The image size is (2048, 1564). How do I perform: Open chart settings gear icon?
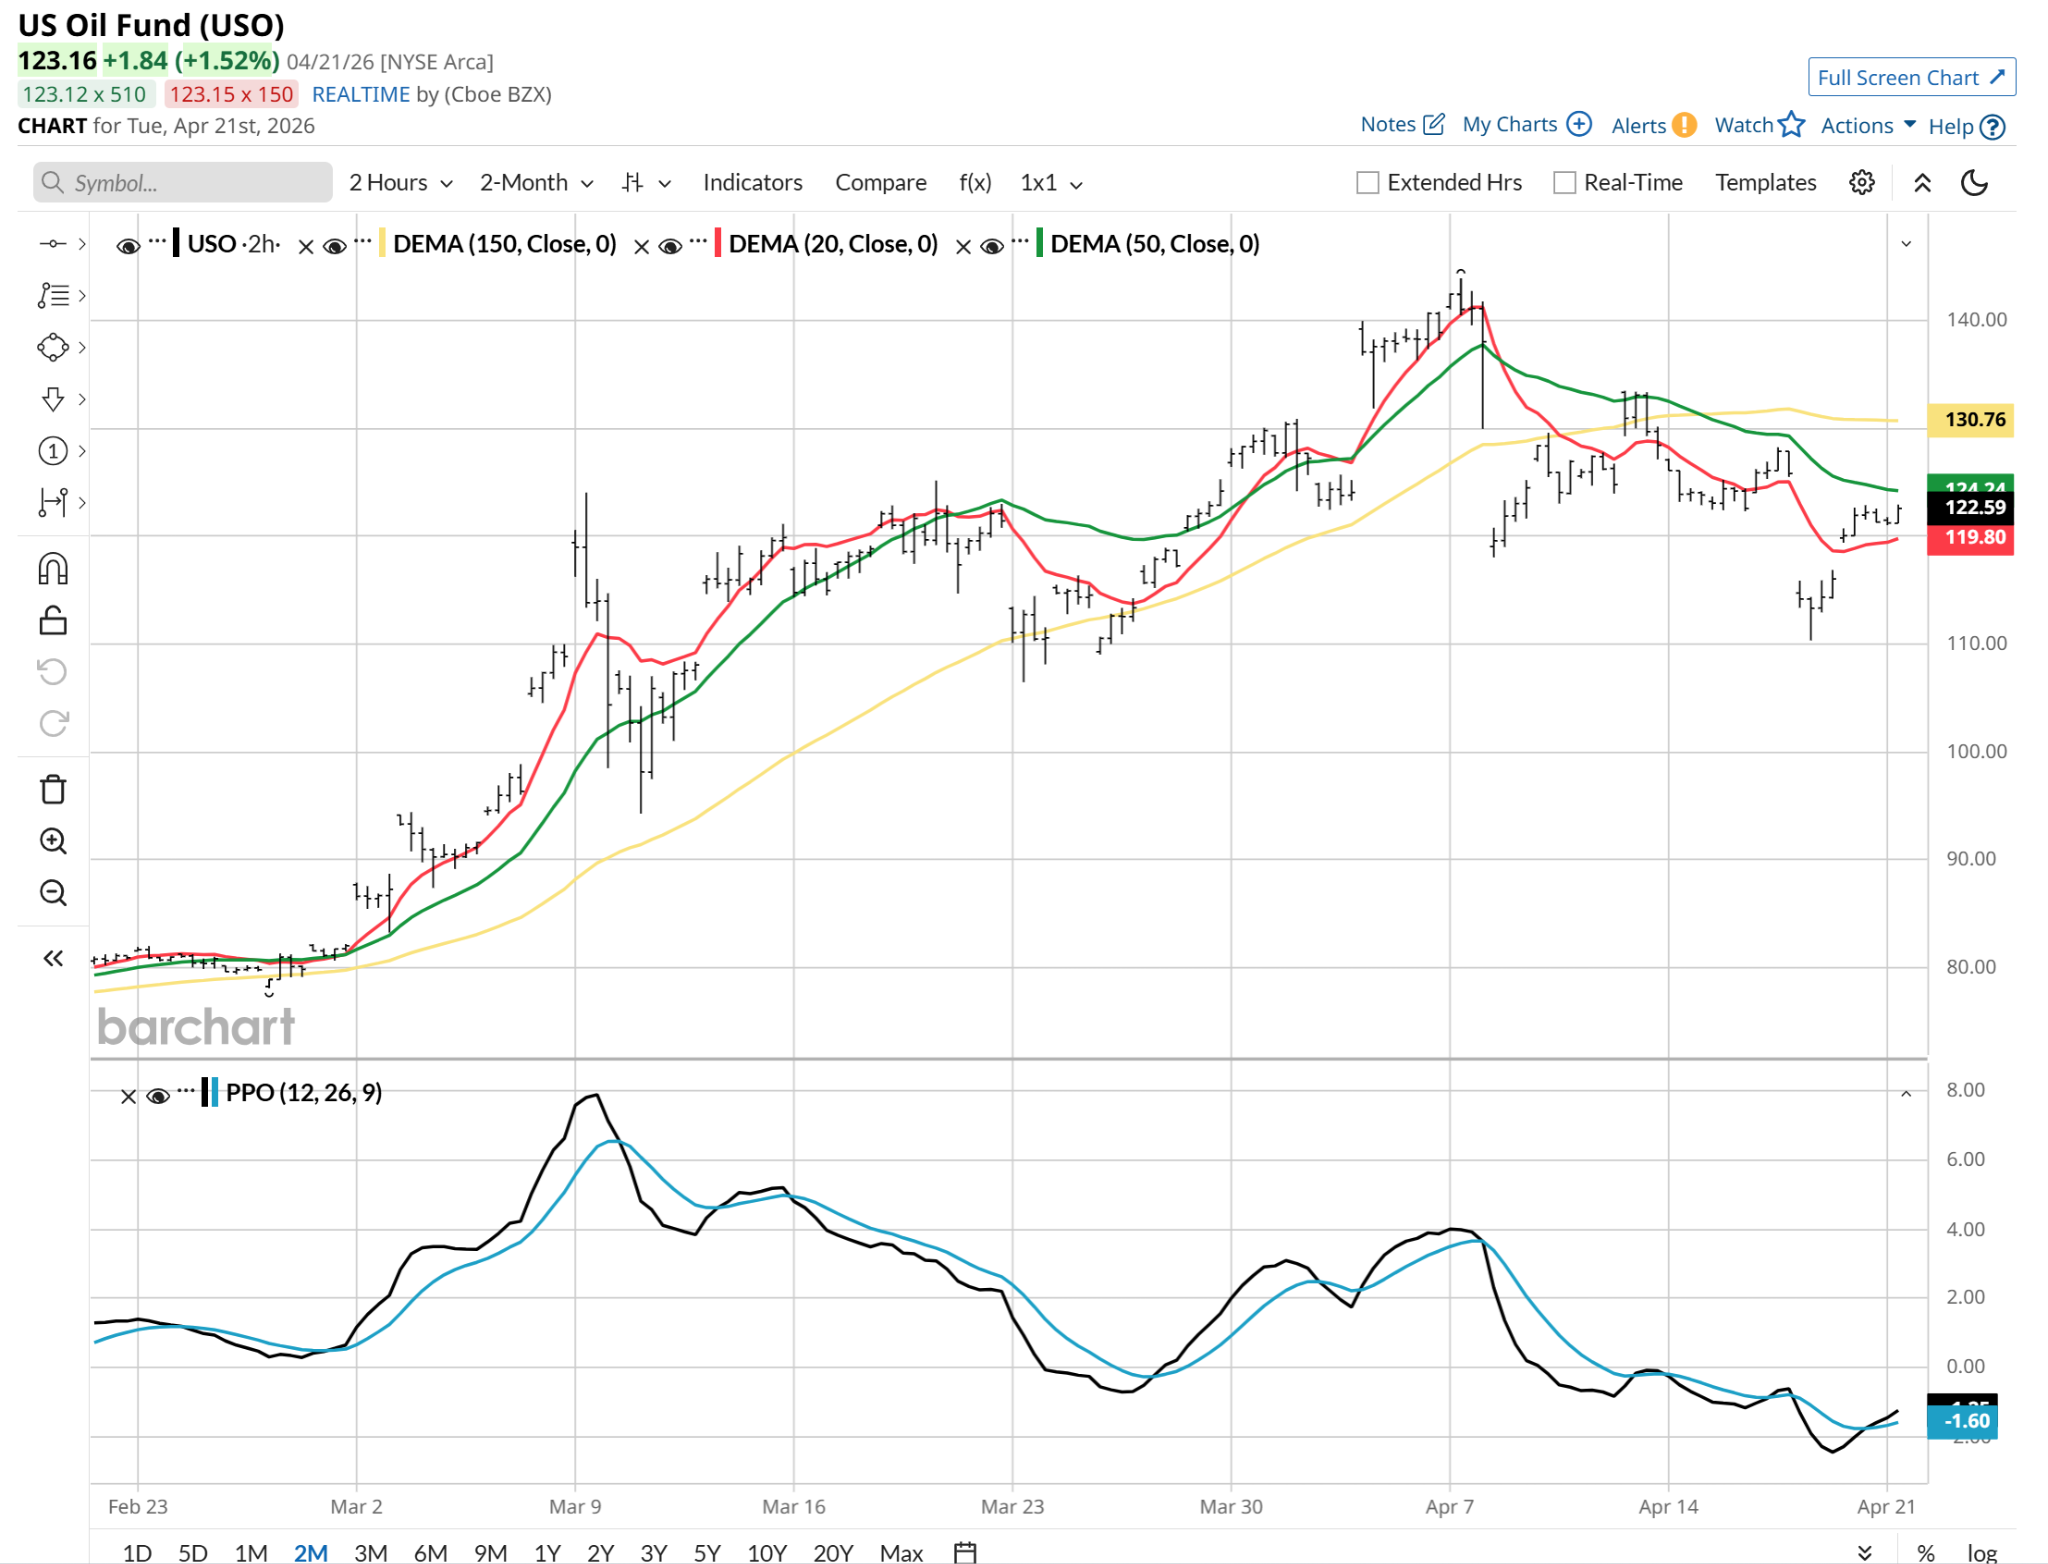[1861, 183]
